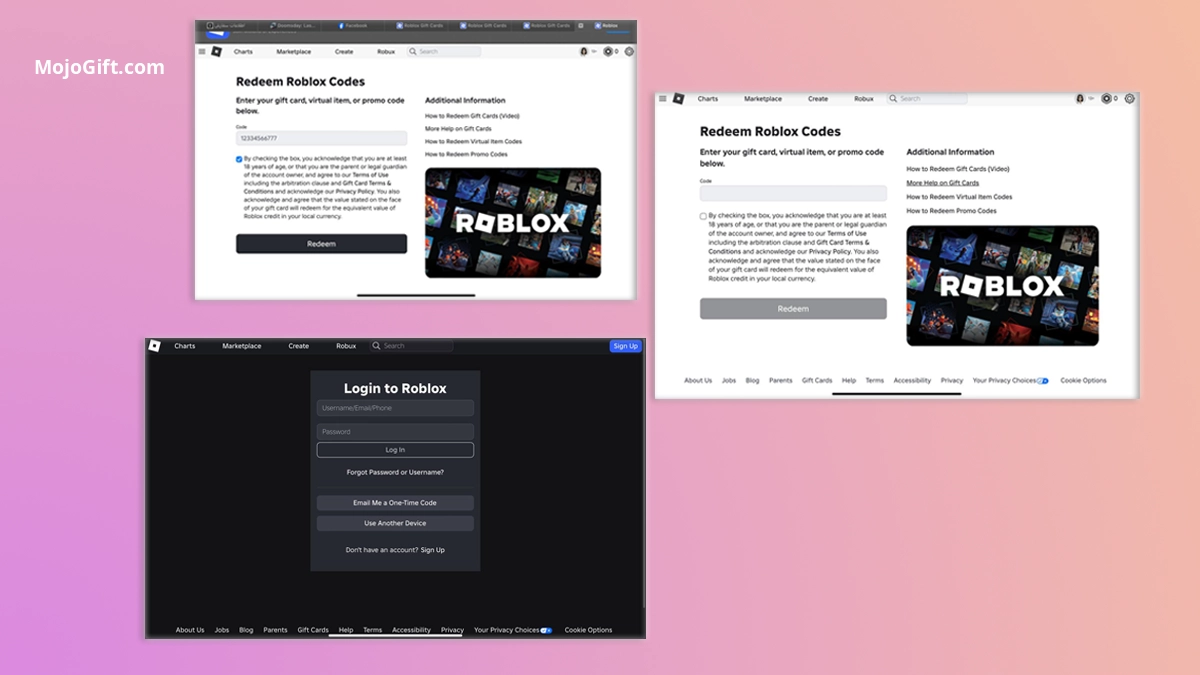Screen dimensions: 1200x675
Task: Click search magnifier icon in empty-code Redeem window
Action: coord(894,99)
